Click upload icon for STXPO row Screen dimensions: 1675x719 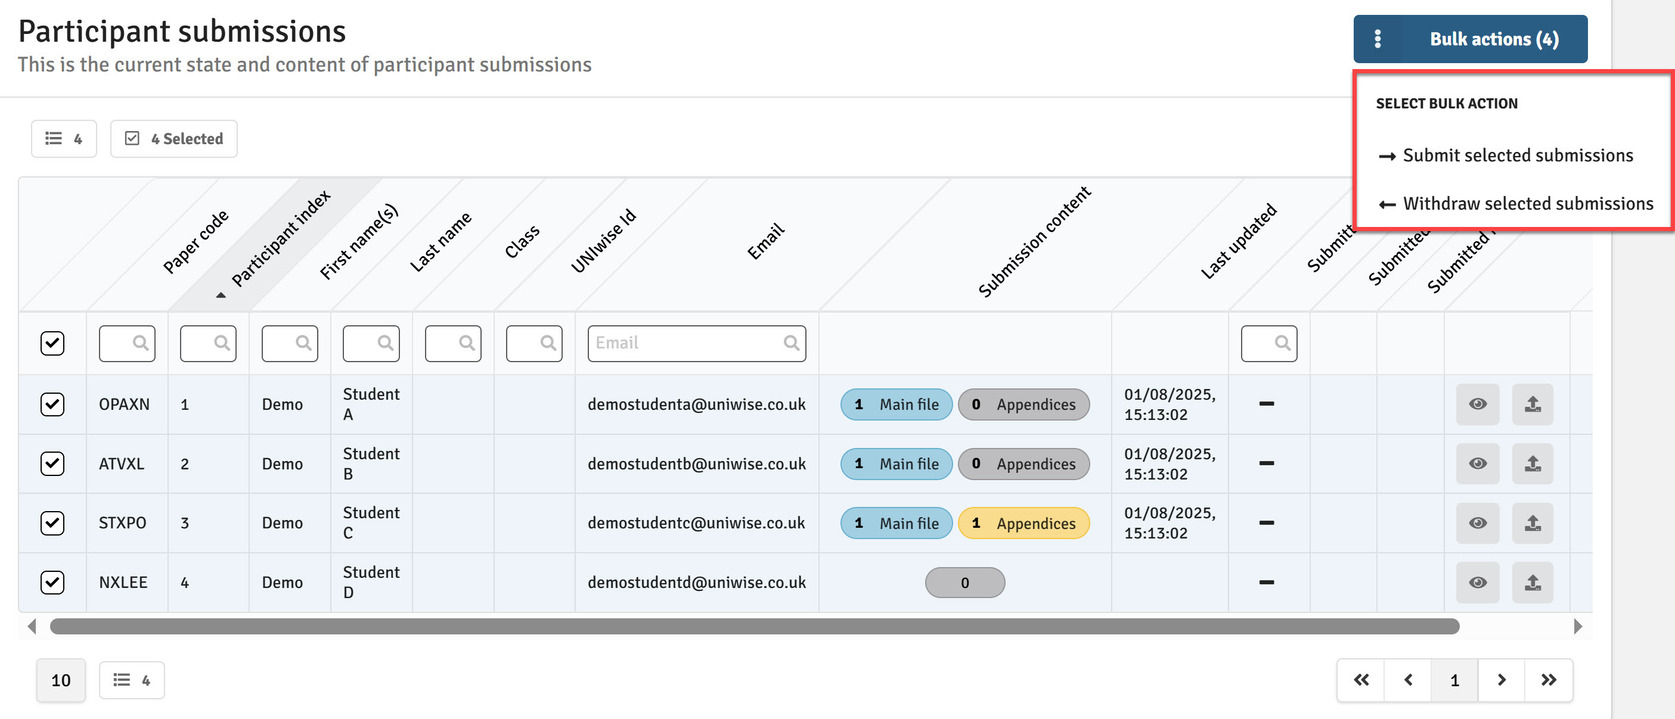(x=1532, y=523)
